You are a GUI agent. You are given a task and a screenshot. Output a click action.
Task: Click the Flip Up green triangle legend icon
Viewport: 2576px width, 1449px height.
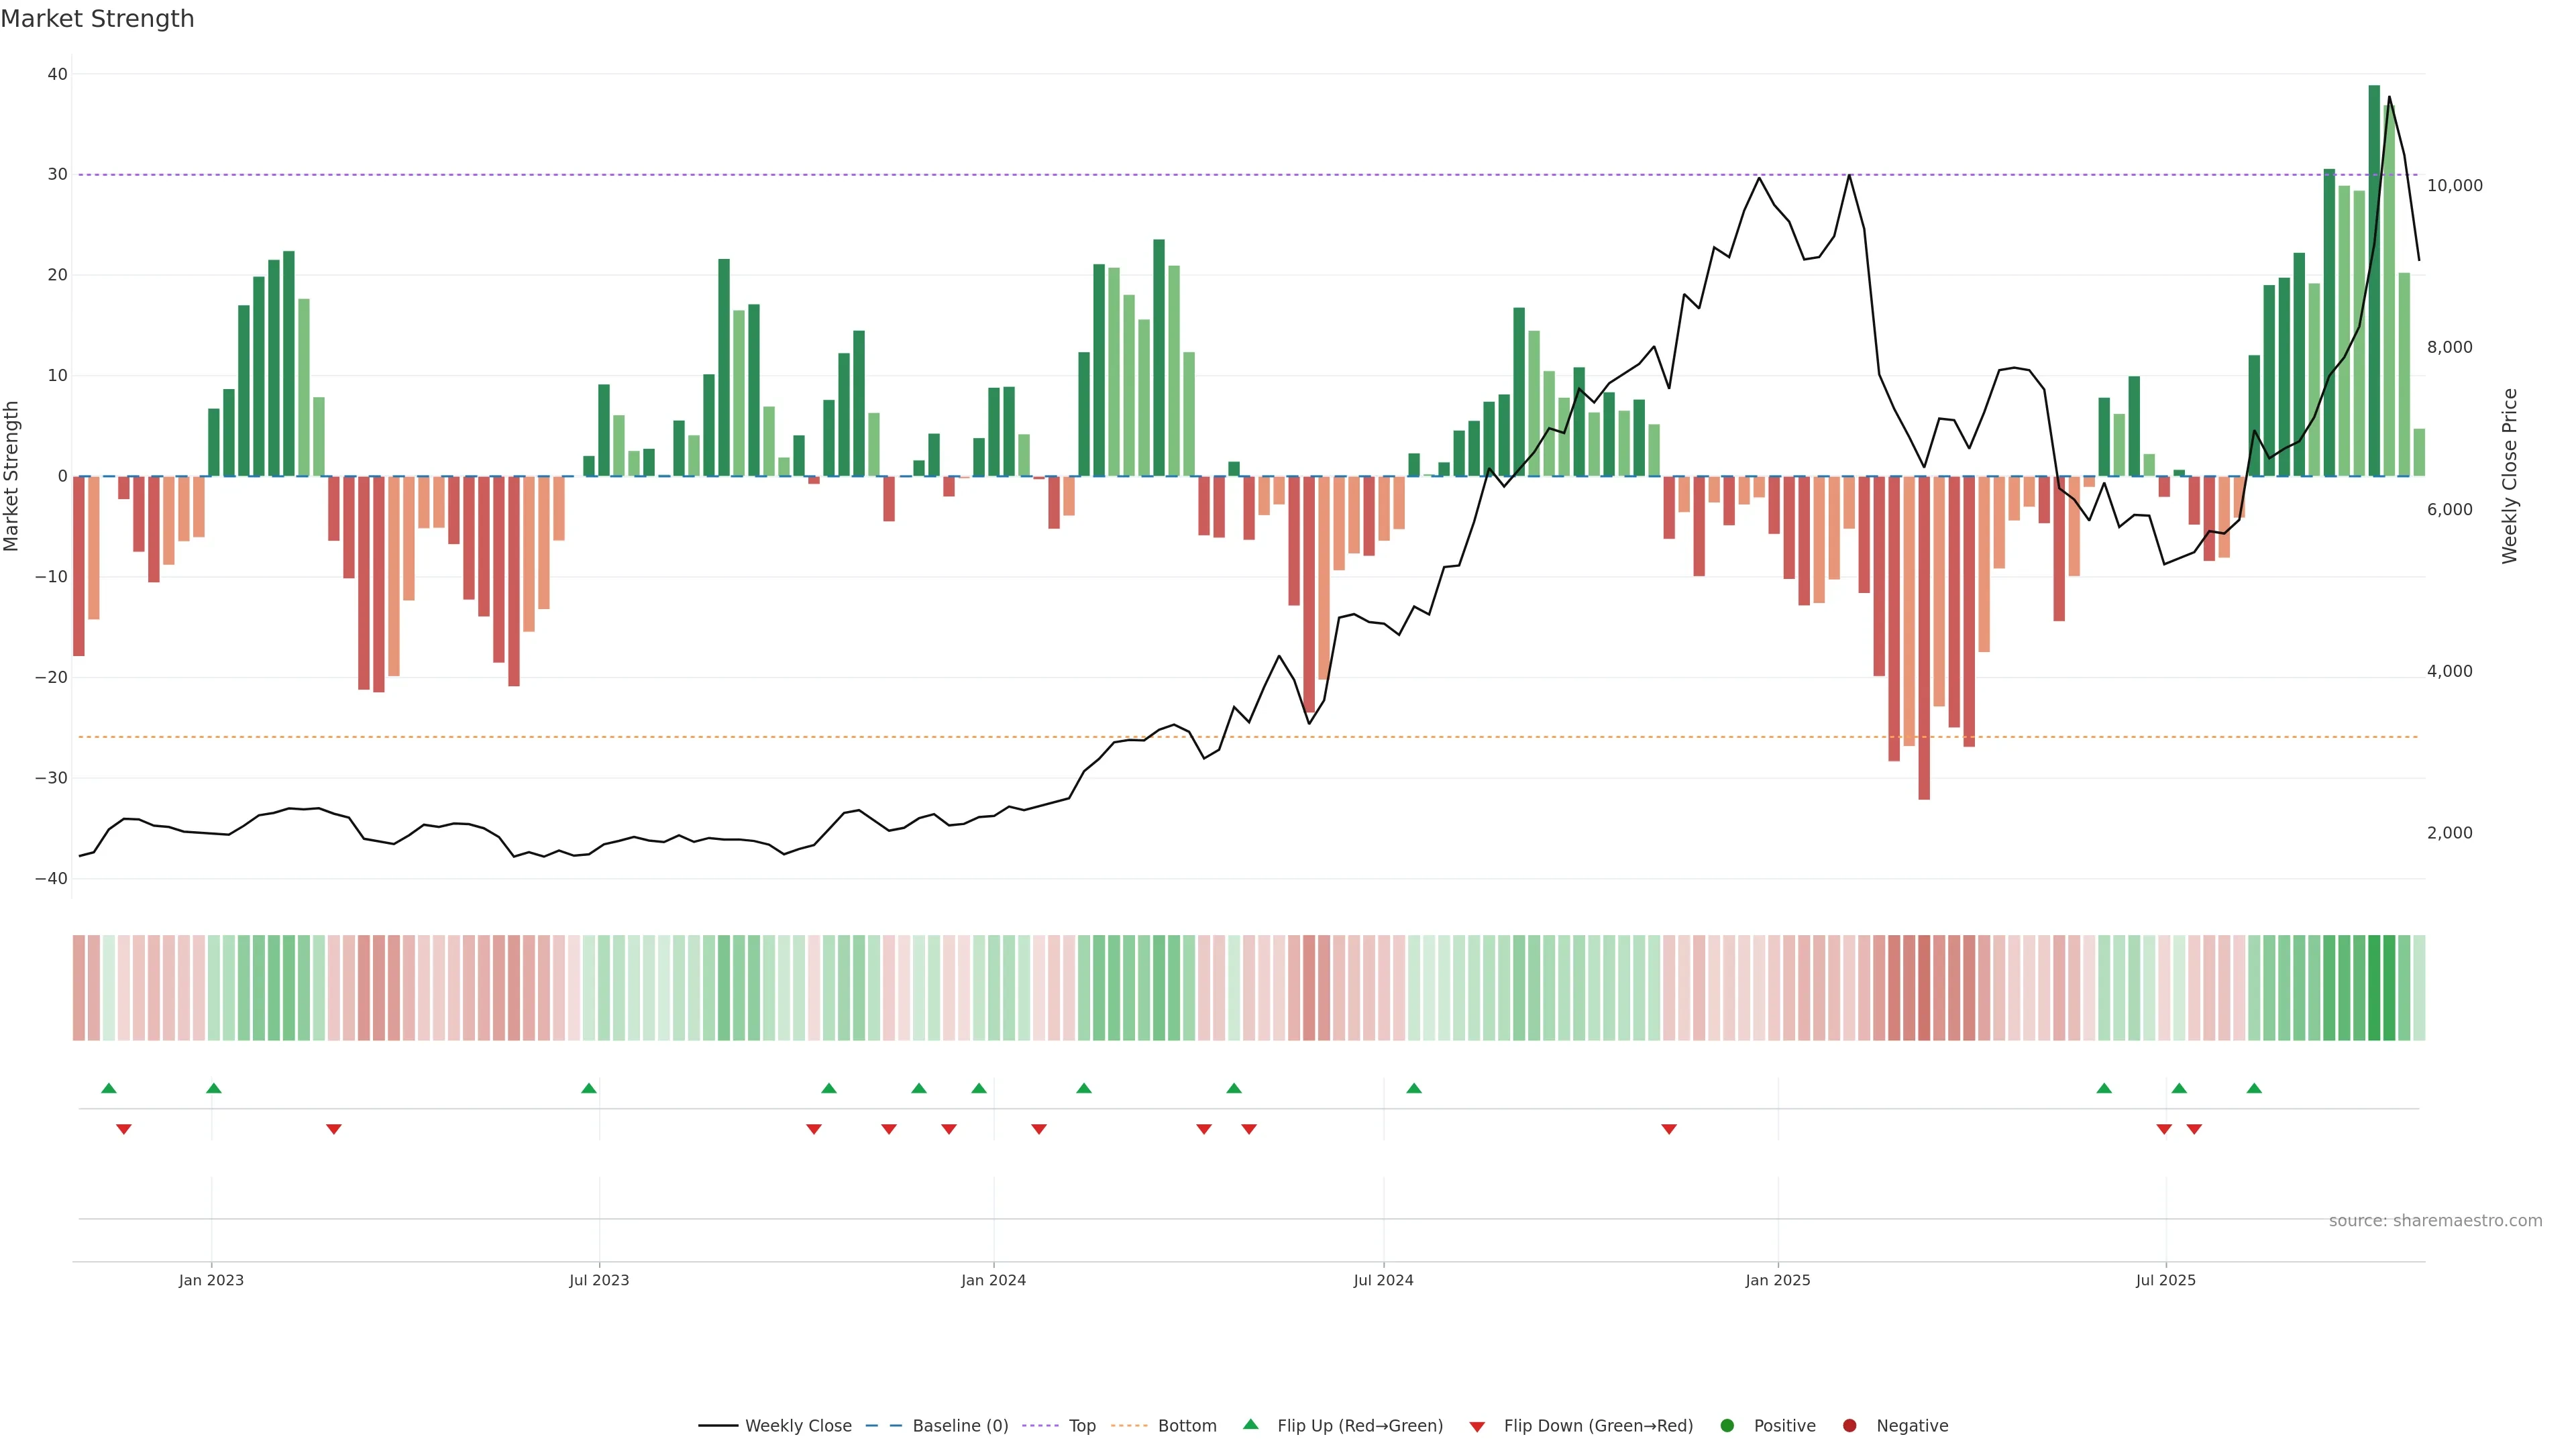click(x=1250, y=1424)
